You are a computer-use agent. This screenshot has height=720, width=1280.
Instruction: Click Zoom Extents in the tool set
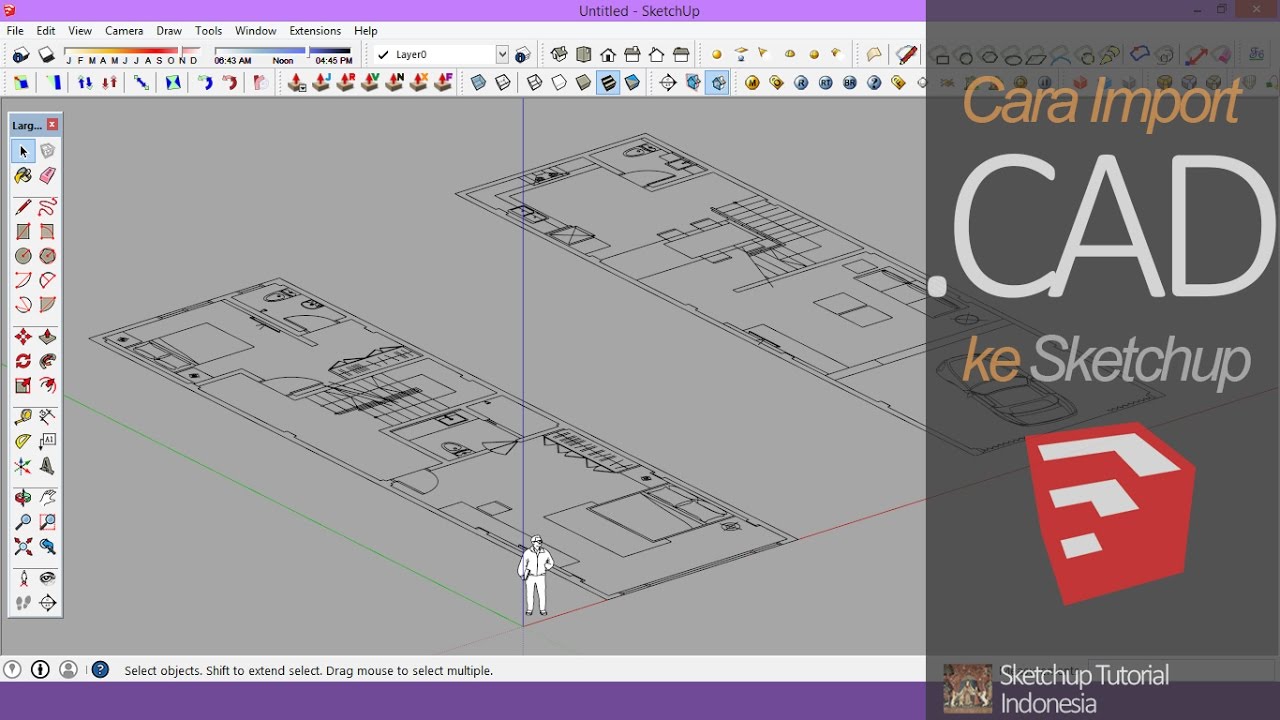tap(24, 547)
